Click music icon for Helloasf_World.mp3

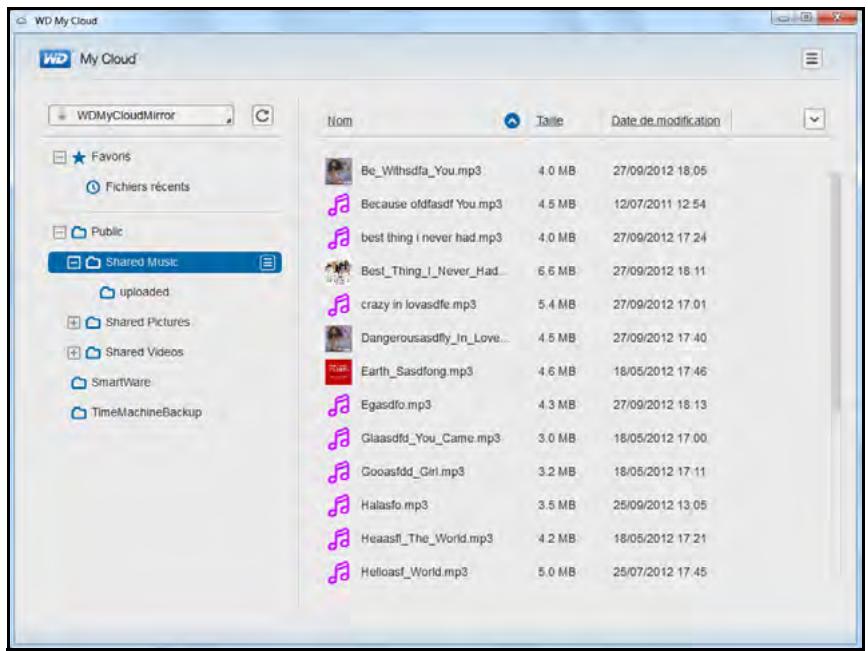(339, 572)
